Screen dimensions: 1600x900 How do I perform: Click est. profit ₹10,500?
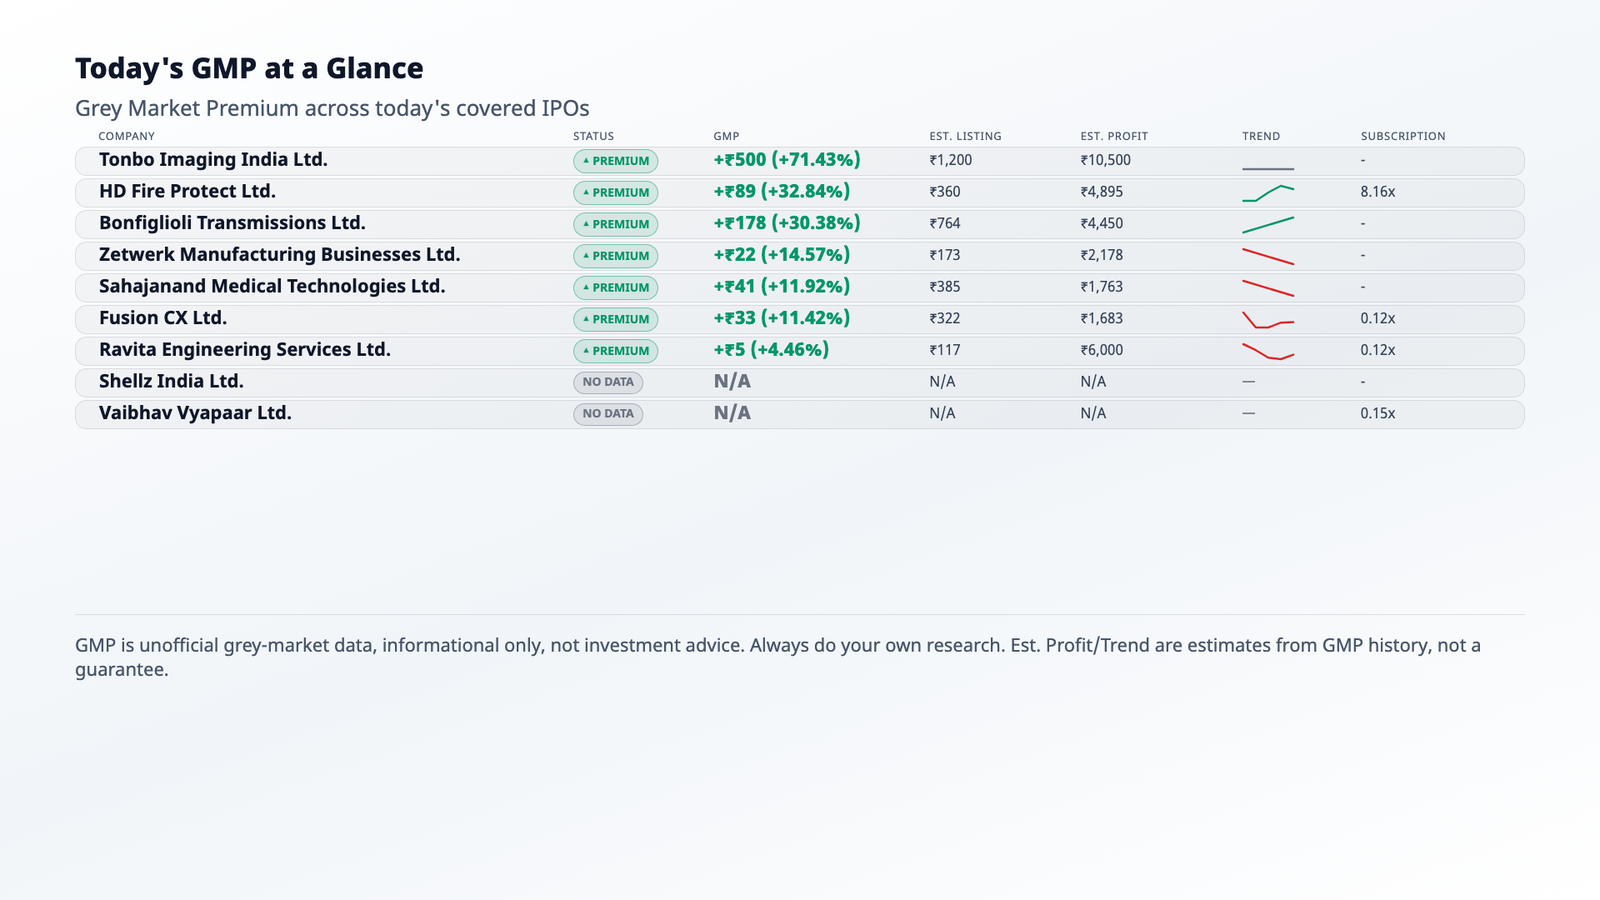(1105, 160)
